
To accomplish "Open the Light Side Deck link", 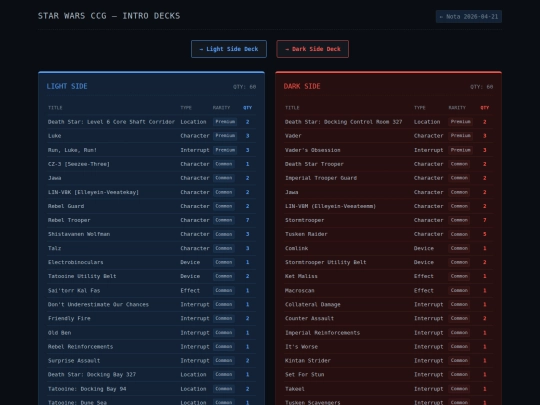I will (x=229, y=49).
